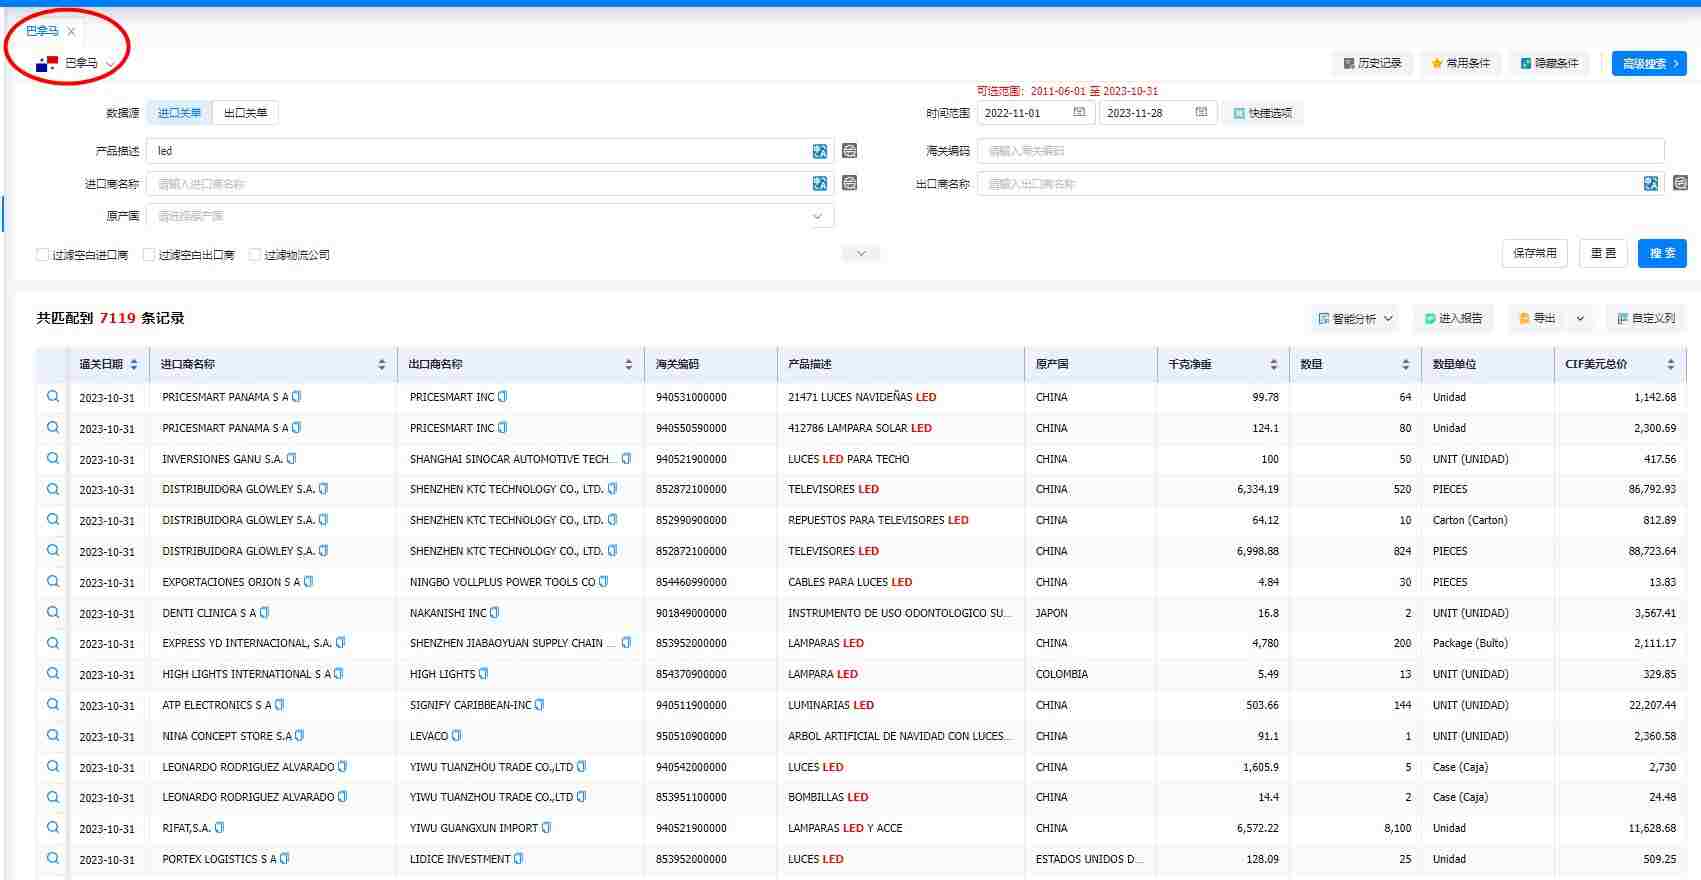Viewport: 1701px width, 880px height.
Task: Toggle 过滤空白出口商 checkbox
Action: click(x=149, y=255)
